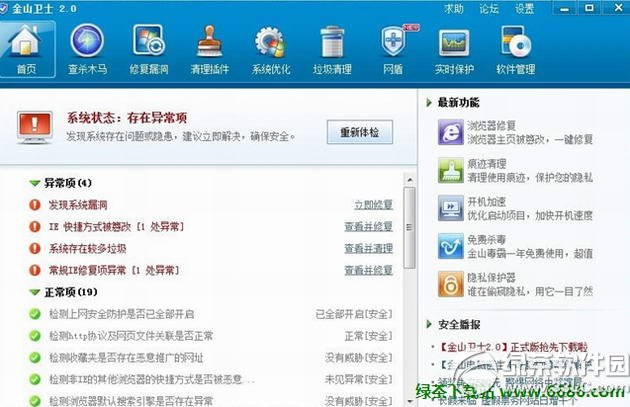The width and height of the screenshot is (630, 407).
Task: Click 查看并清理 link for system junk
Action: [x=368, y=248]
